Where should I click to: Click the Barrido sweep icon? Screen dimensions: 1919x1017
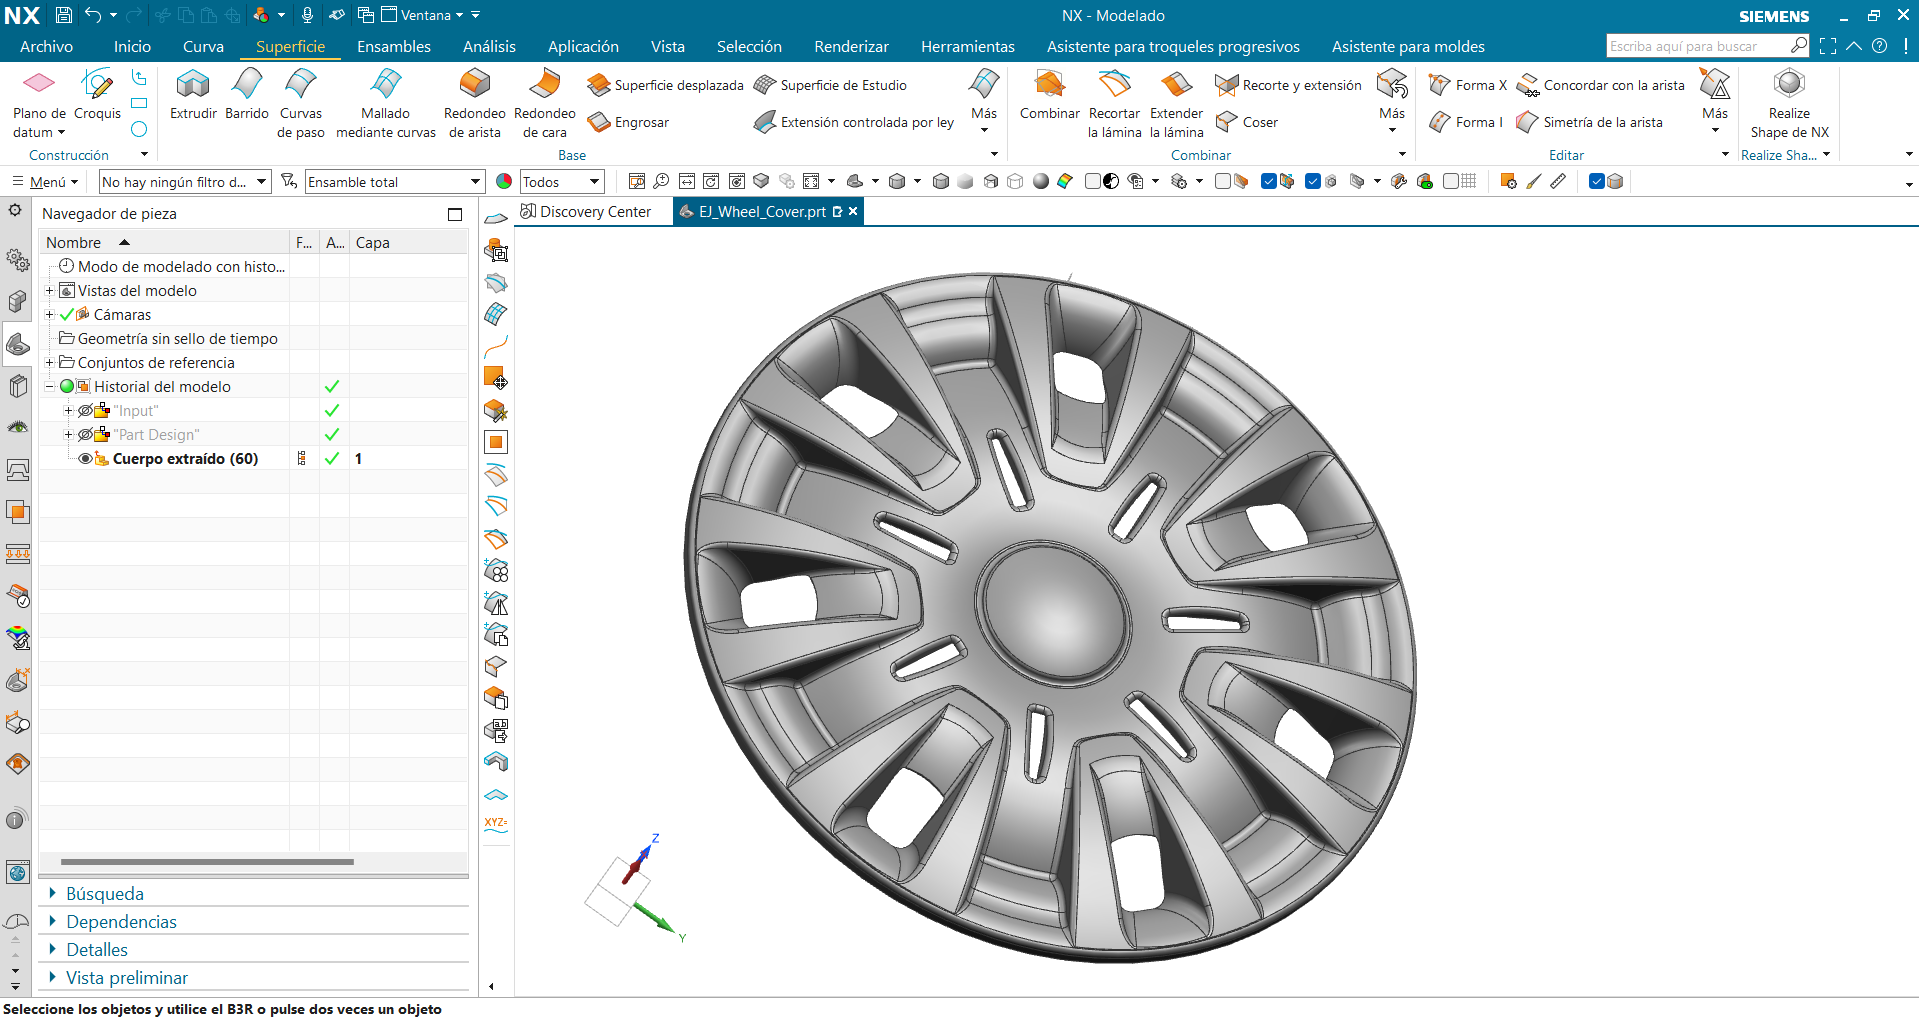point(247,84)
